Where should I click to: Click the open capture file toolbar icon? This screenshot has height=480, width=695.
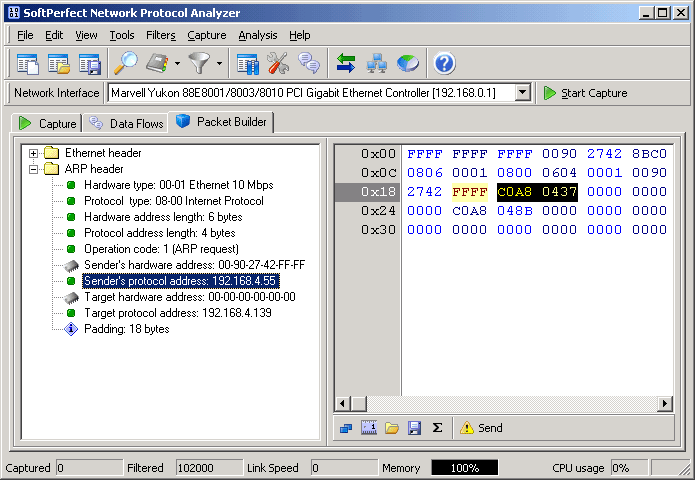[x=59, y=63]
